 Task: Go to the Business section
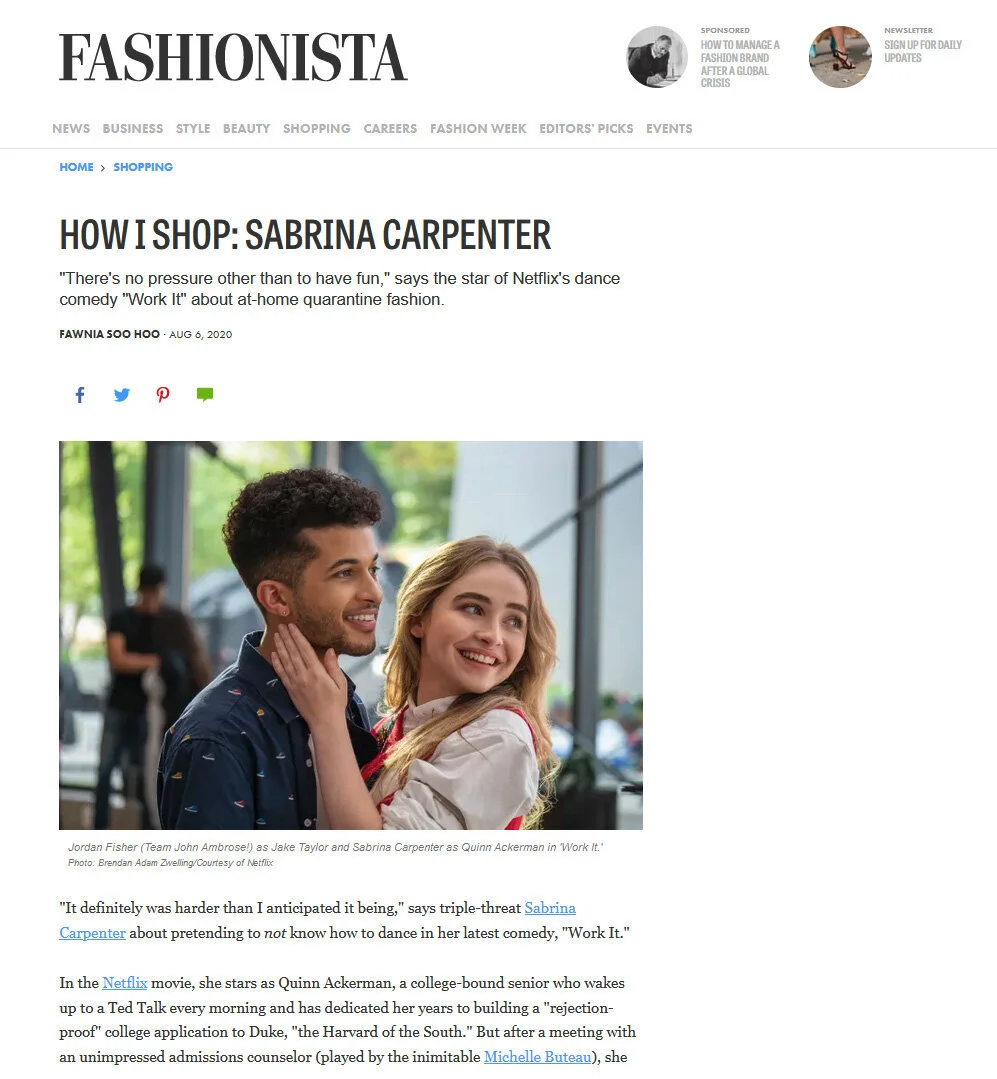click(133, 129)
